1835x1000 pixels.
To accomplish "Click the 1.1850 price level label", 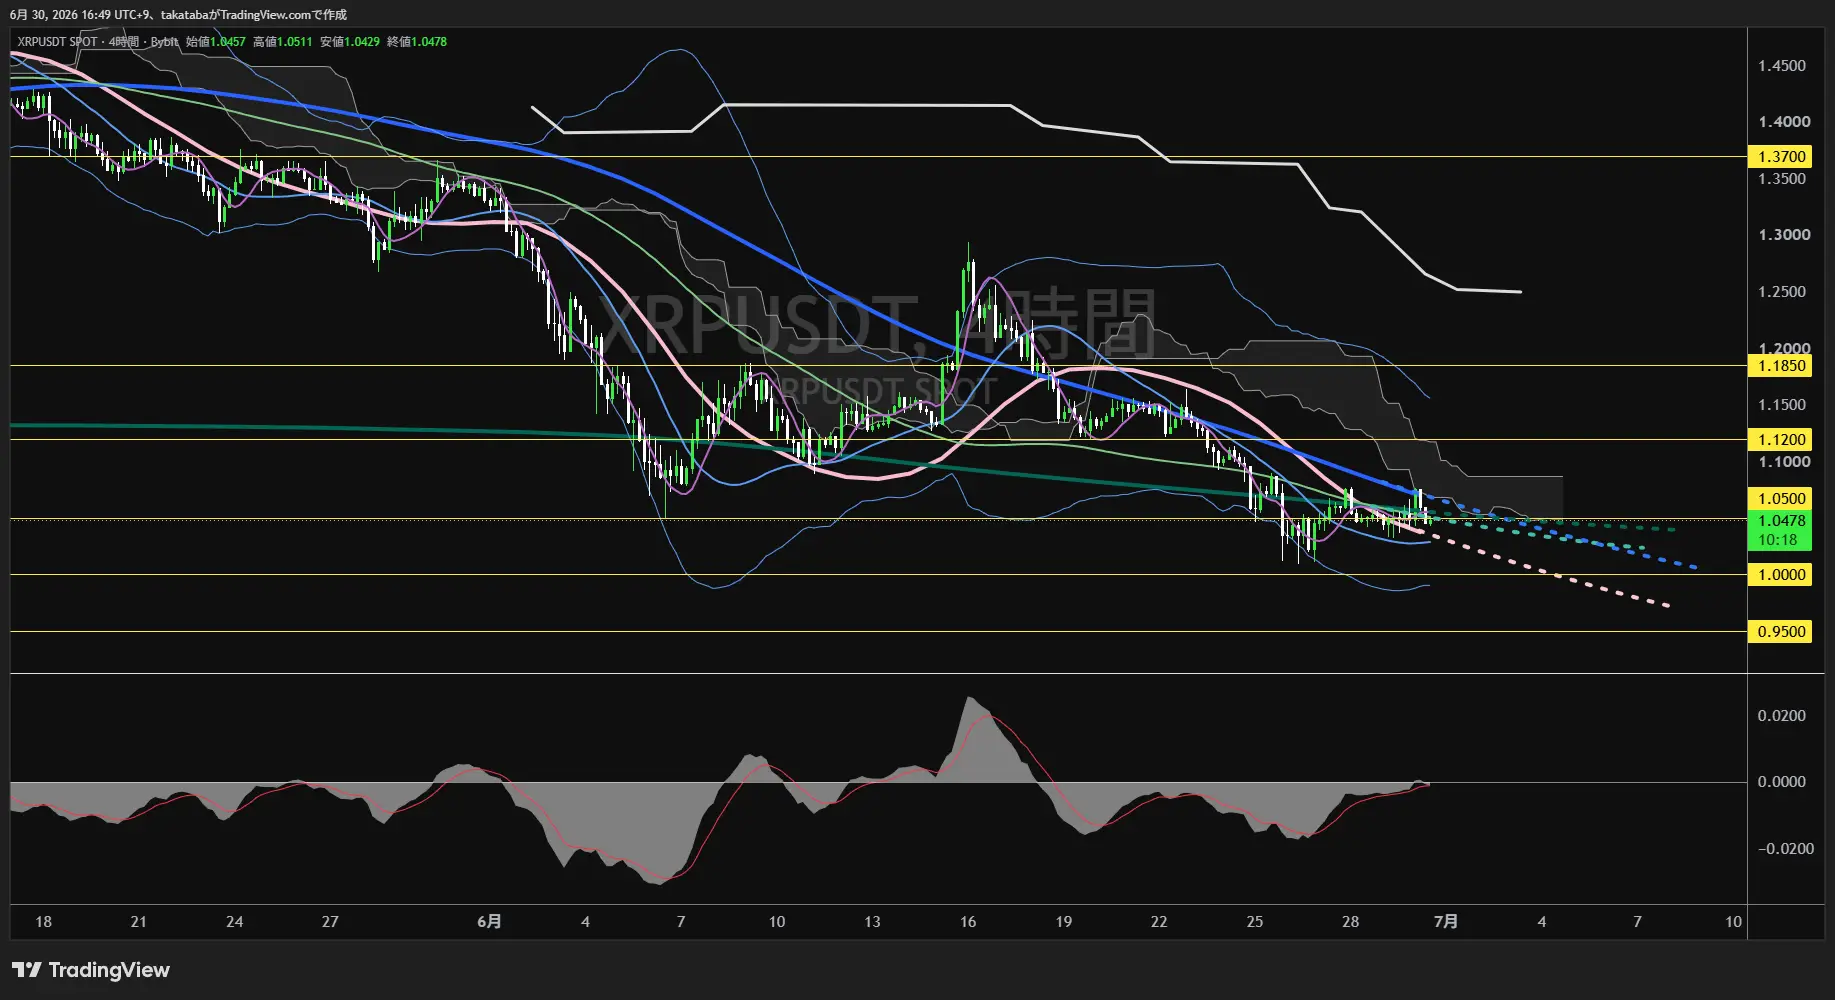I will 1780,366.
